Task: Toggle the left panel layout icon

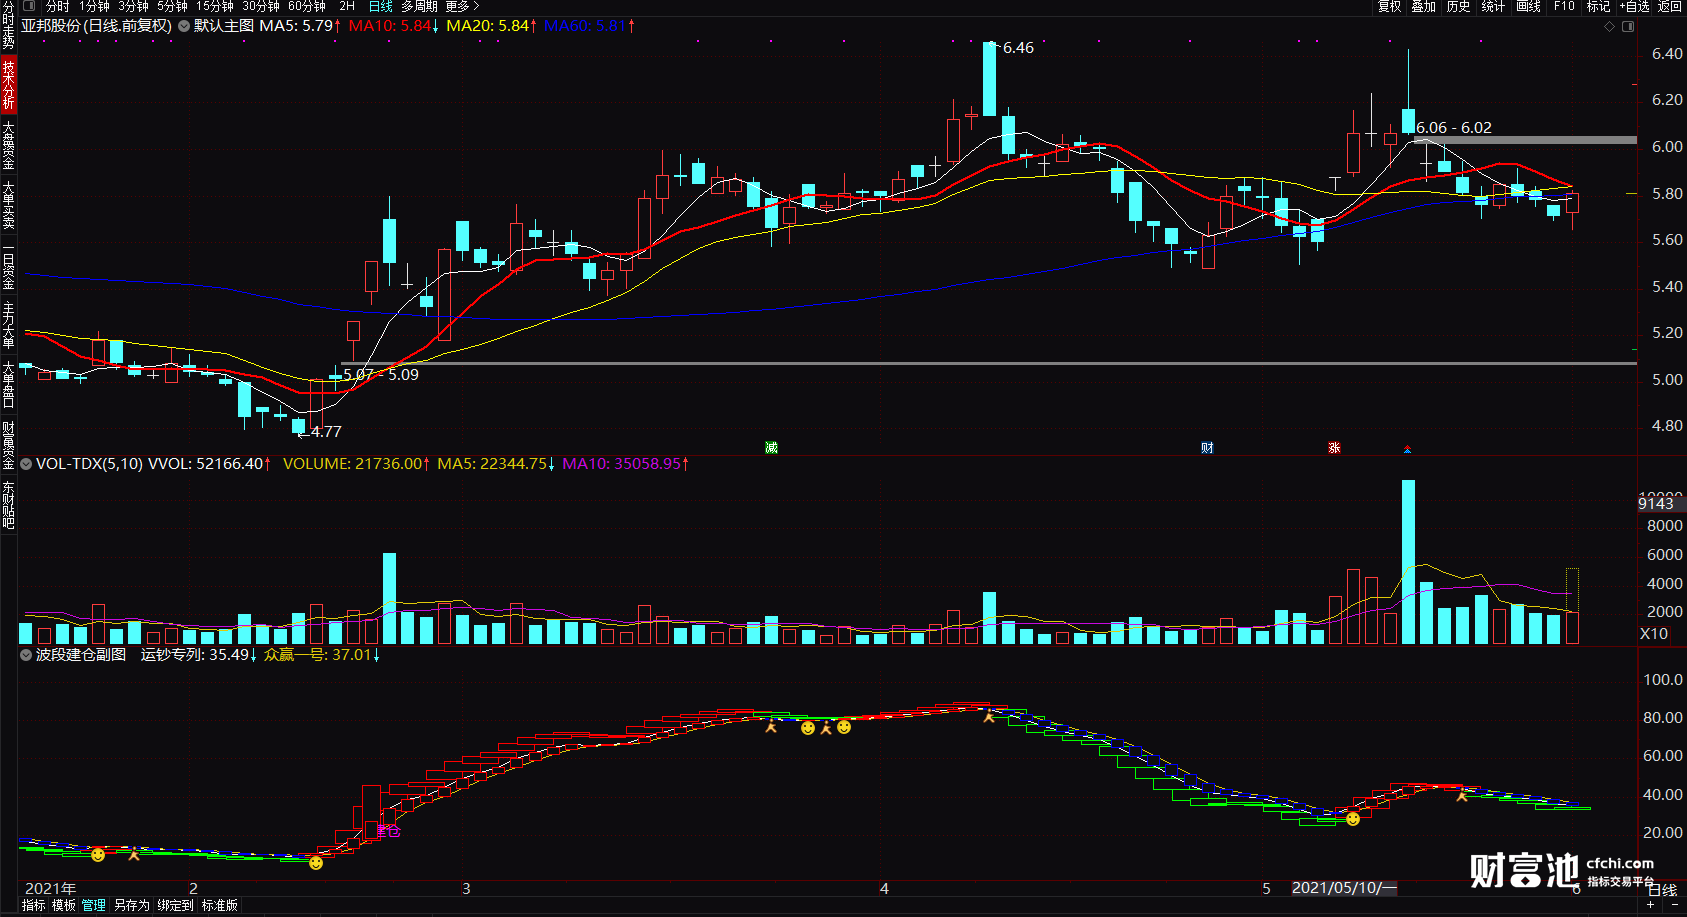Action: click(x=28, y=6)
